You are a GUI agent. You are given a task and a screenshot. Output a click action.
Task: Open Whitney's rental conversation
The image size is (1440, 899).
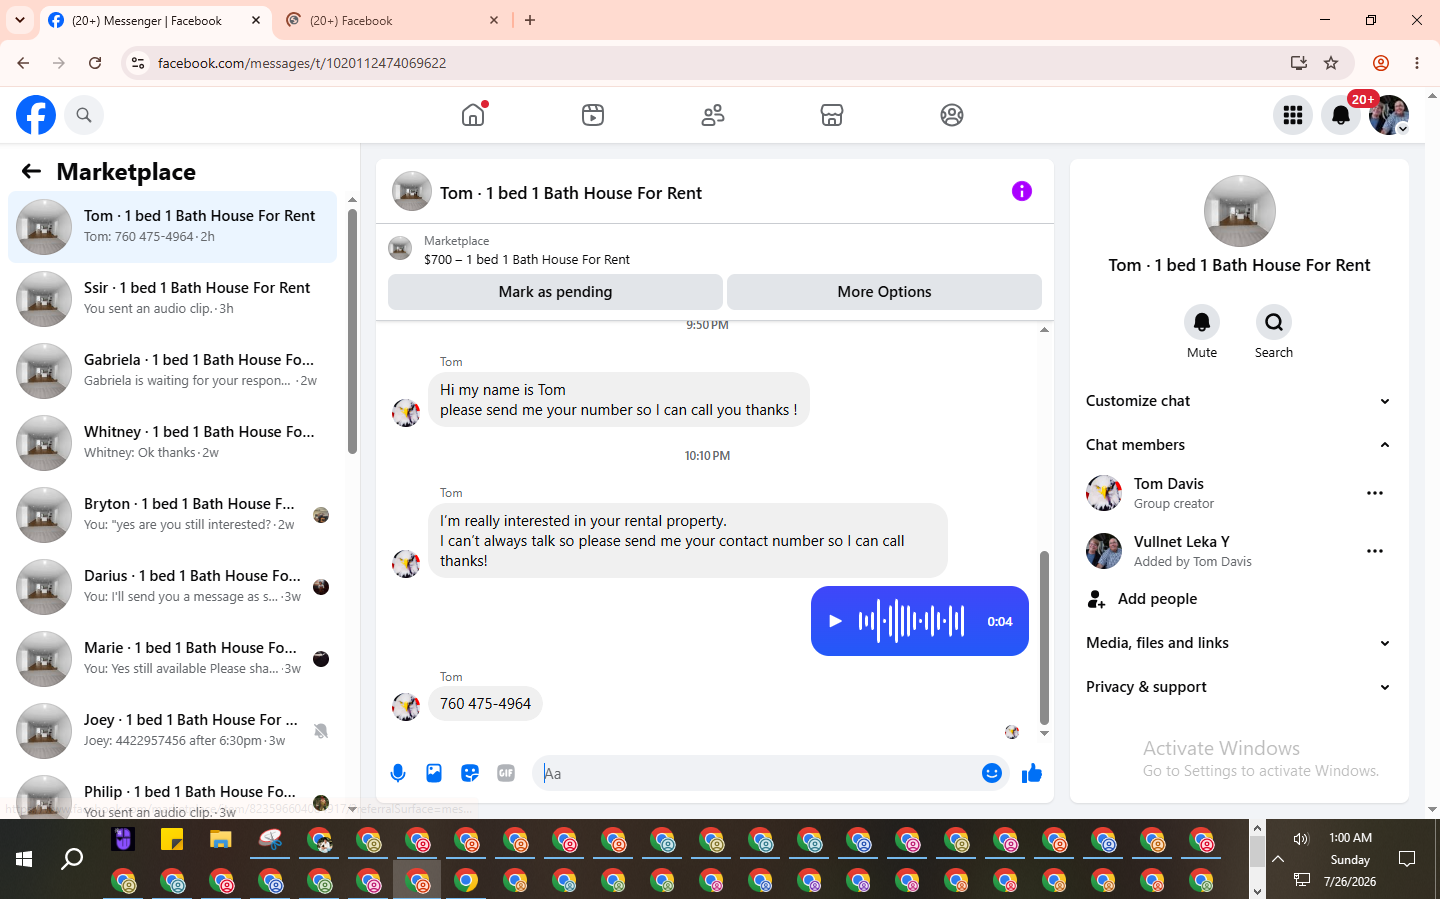click(x=172, y=443)
